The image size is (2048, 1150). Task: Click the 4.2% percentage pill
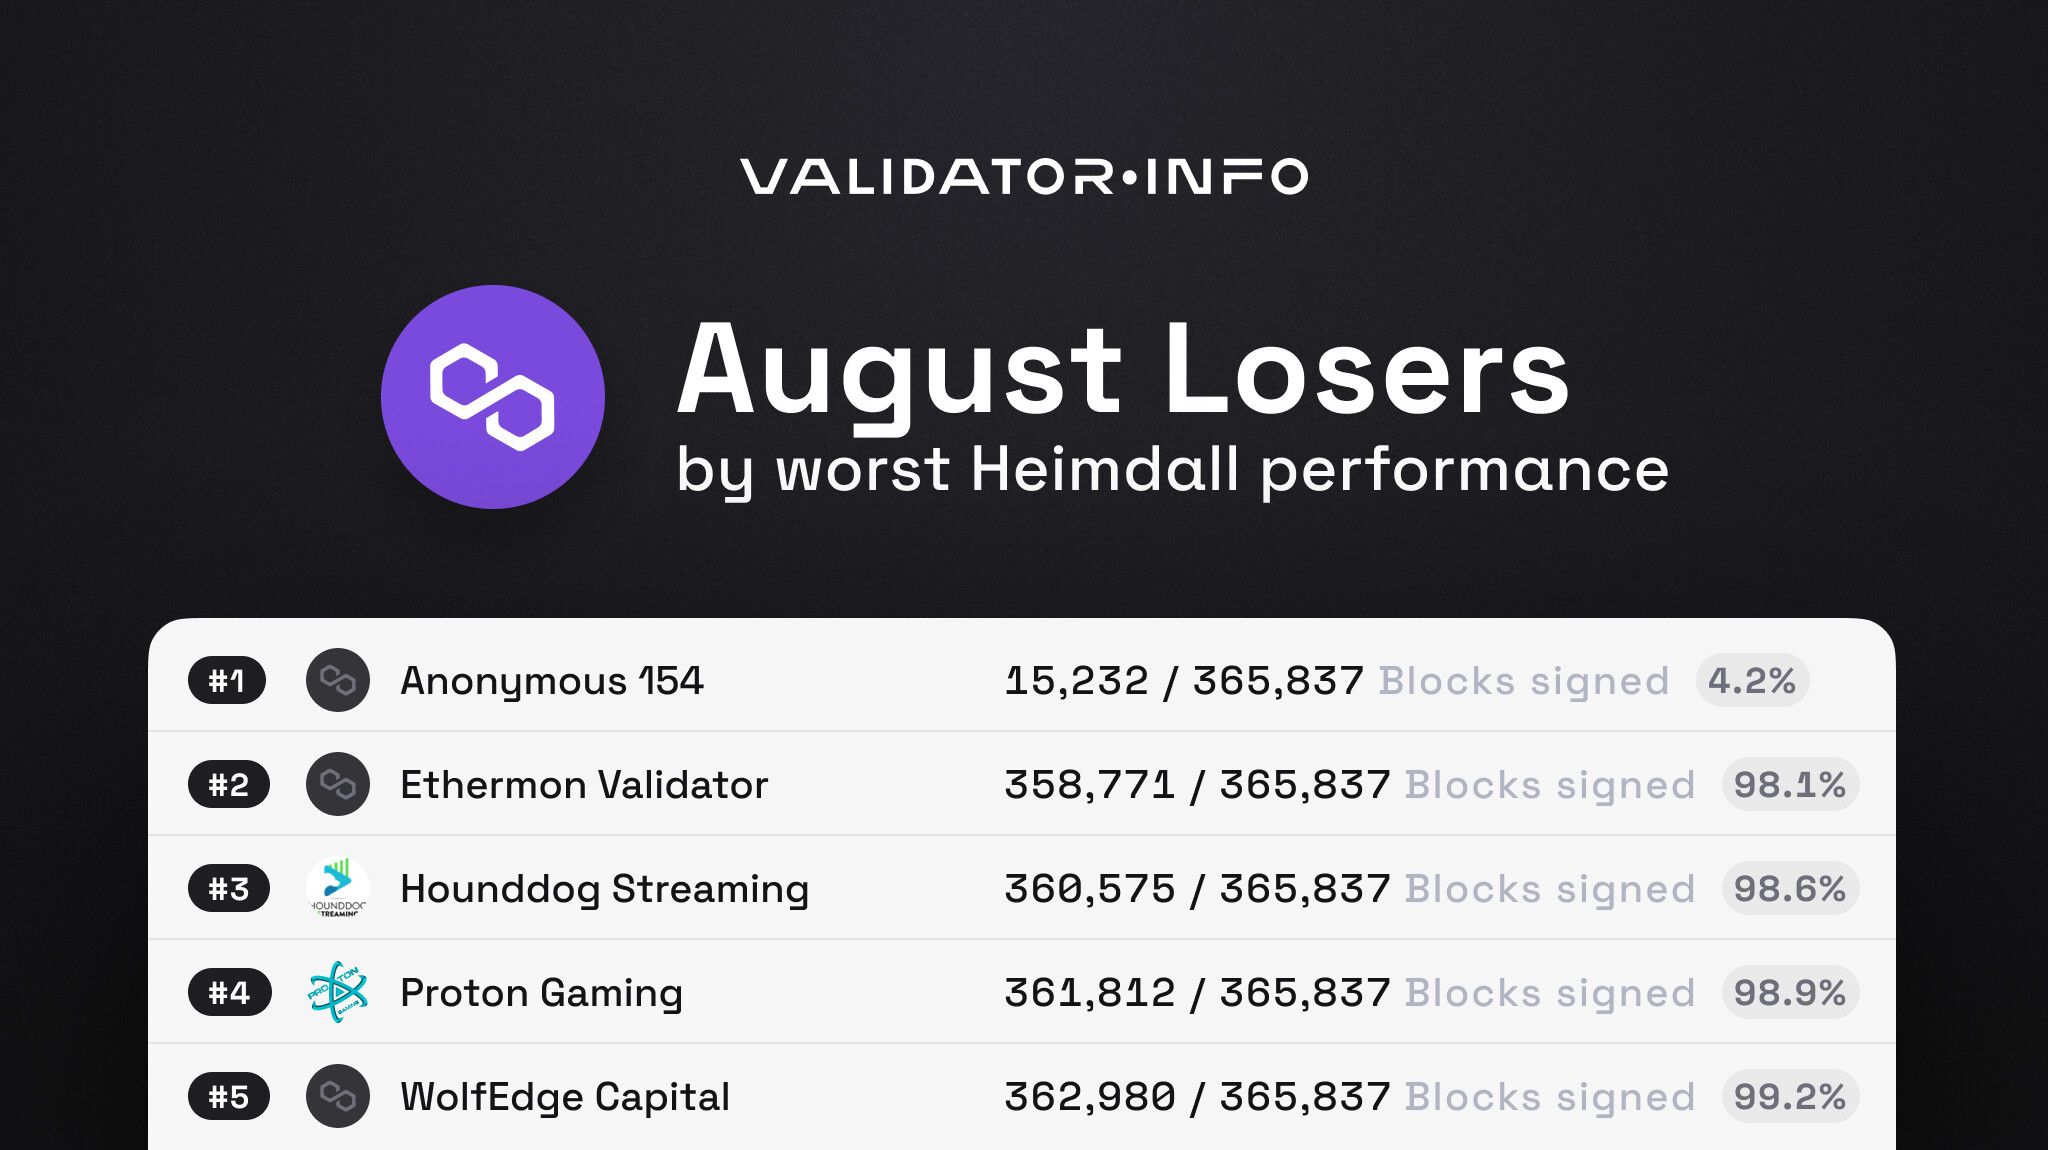[1752, 681]
